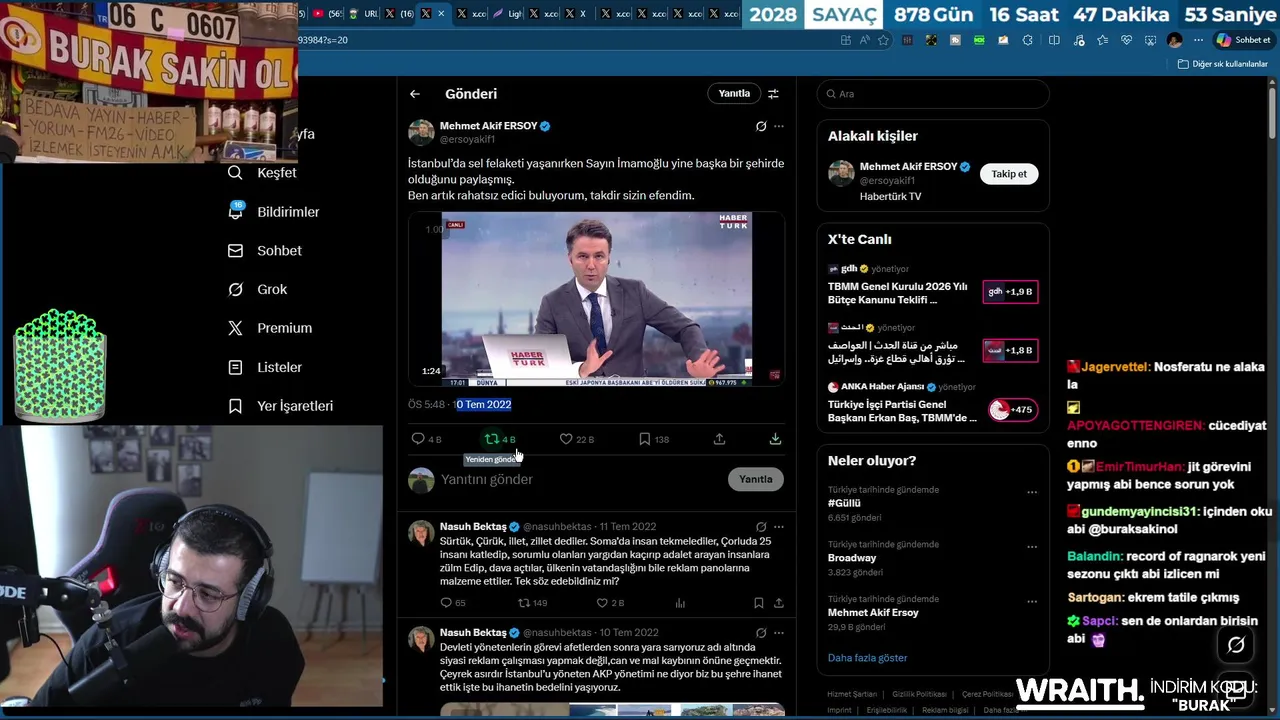Open Bildirimler in the sidebar
This screenshot has width=1280, height=720.
[x=274, y=212]
